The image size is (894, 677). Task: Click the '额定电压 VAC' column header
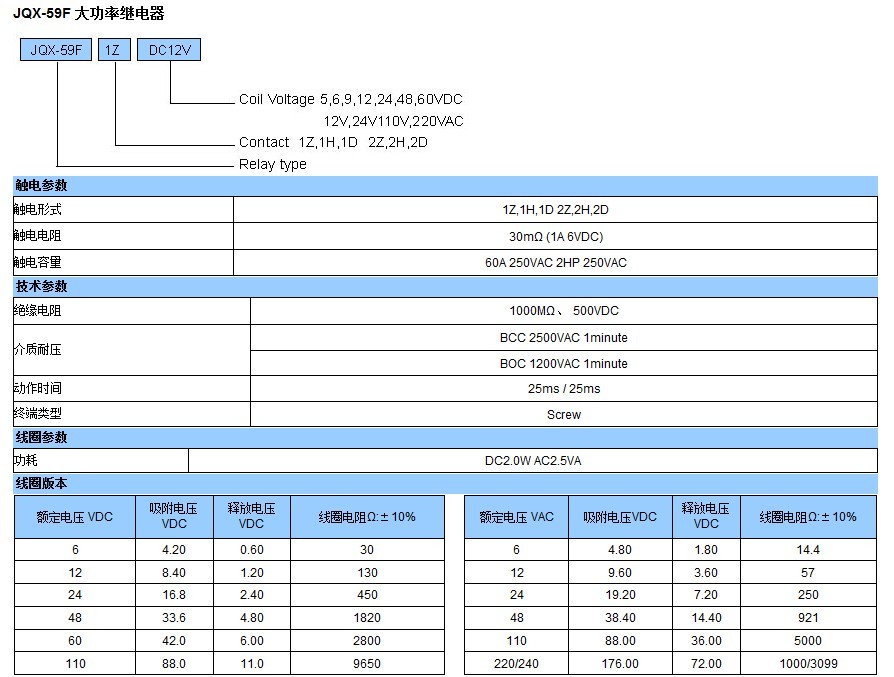(517, 517)
